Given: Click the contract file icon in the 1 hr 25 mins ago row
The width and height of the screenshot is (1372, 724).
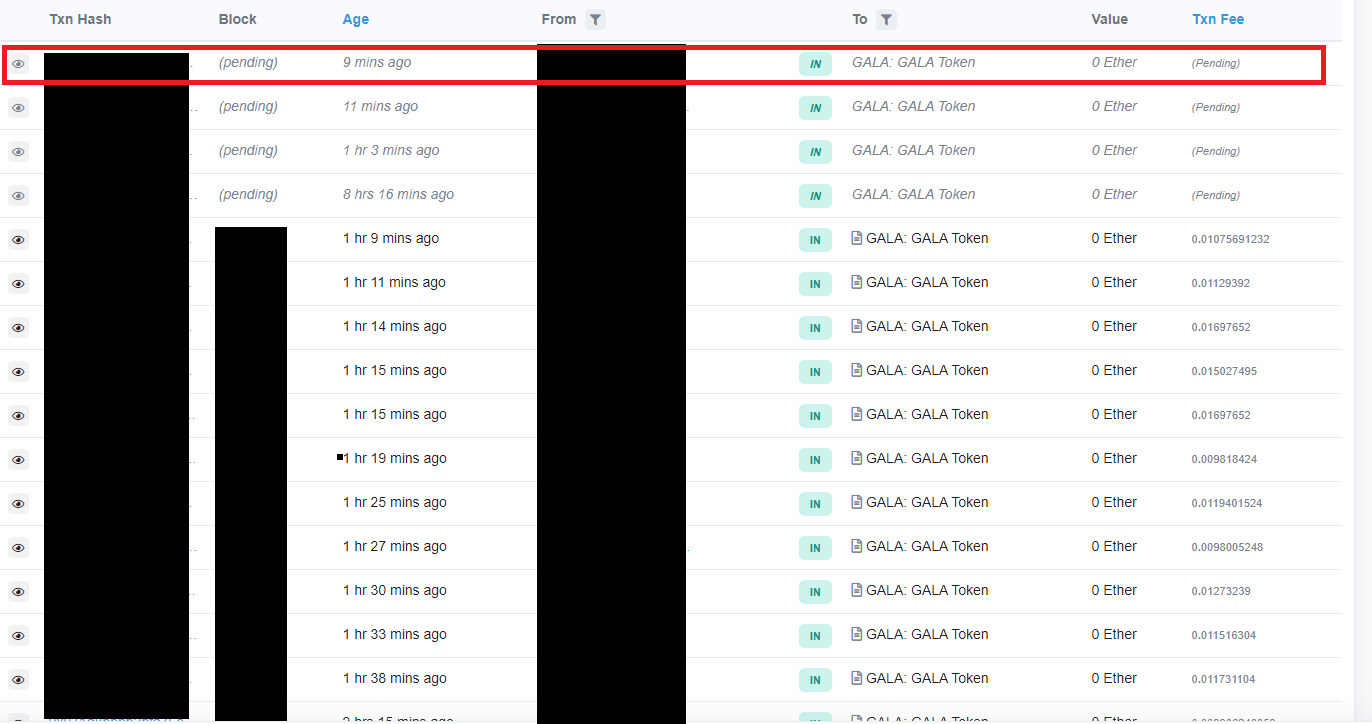Looking at the screenshot, I should (x=856, y=502).
